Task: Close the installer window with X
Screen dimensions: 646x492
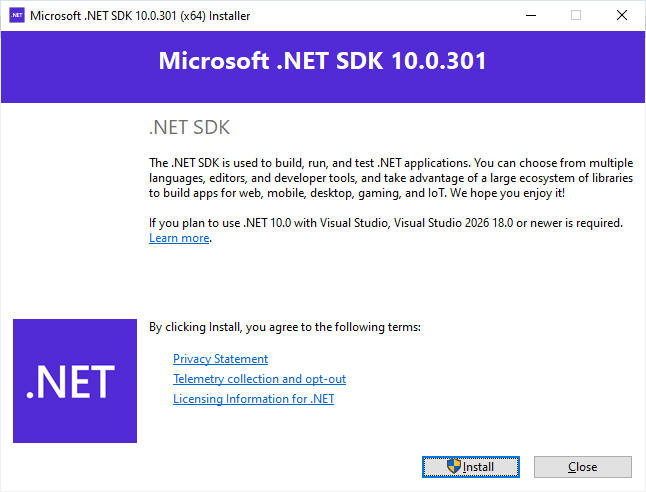Action: [622, 15]
